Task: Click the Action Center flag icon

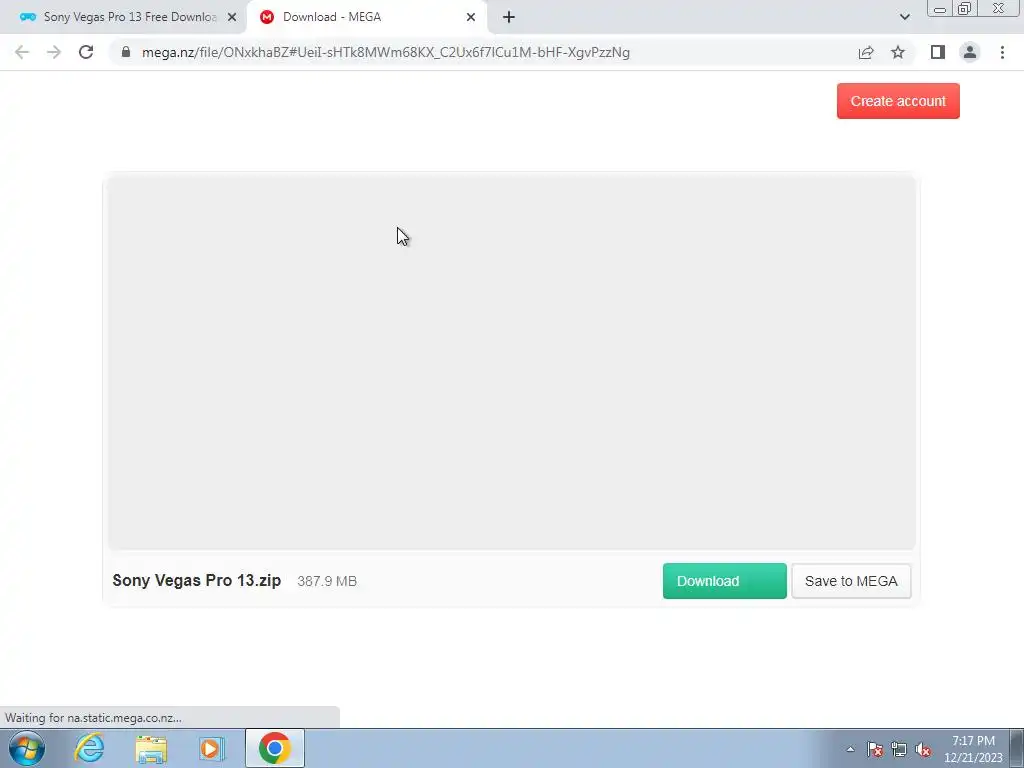Action: click(875, 749)
